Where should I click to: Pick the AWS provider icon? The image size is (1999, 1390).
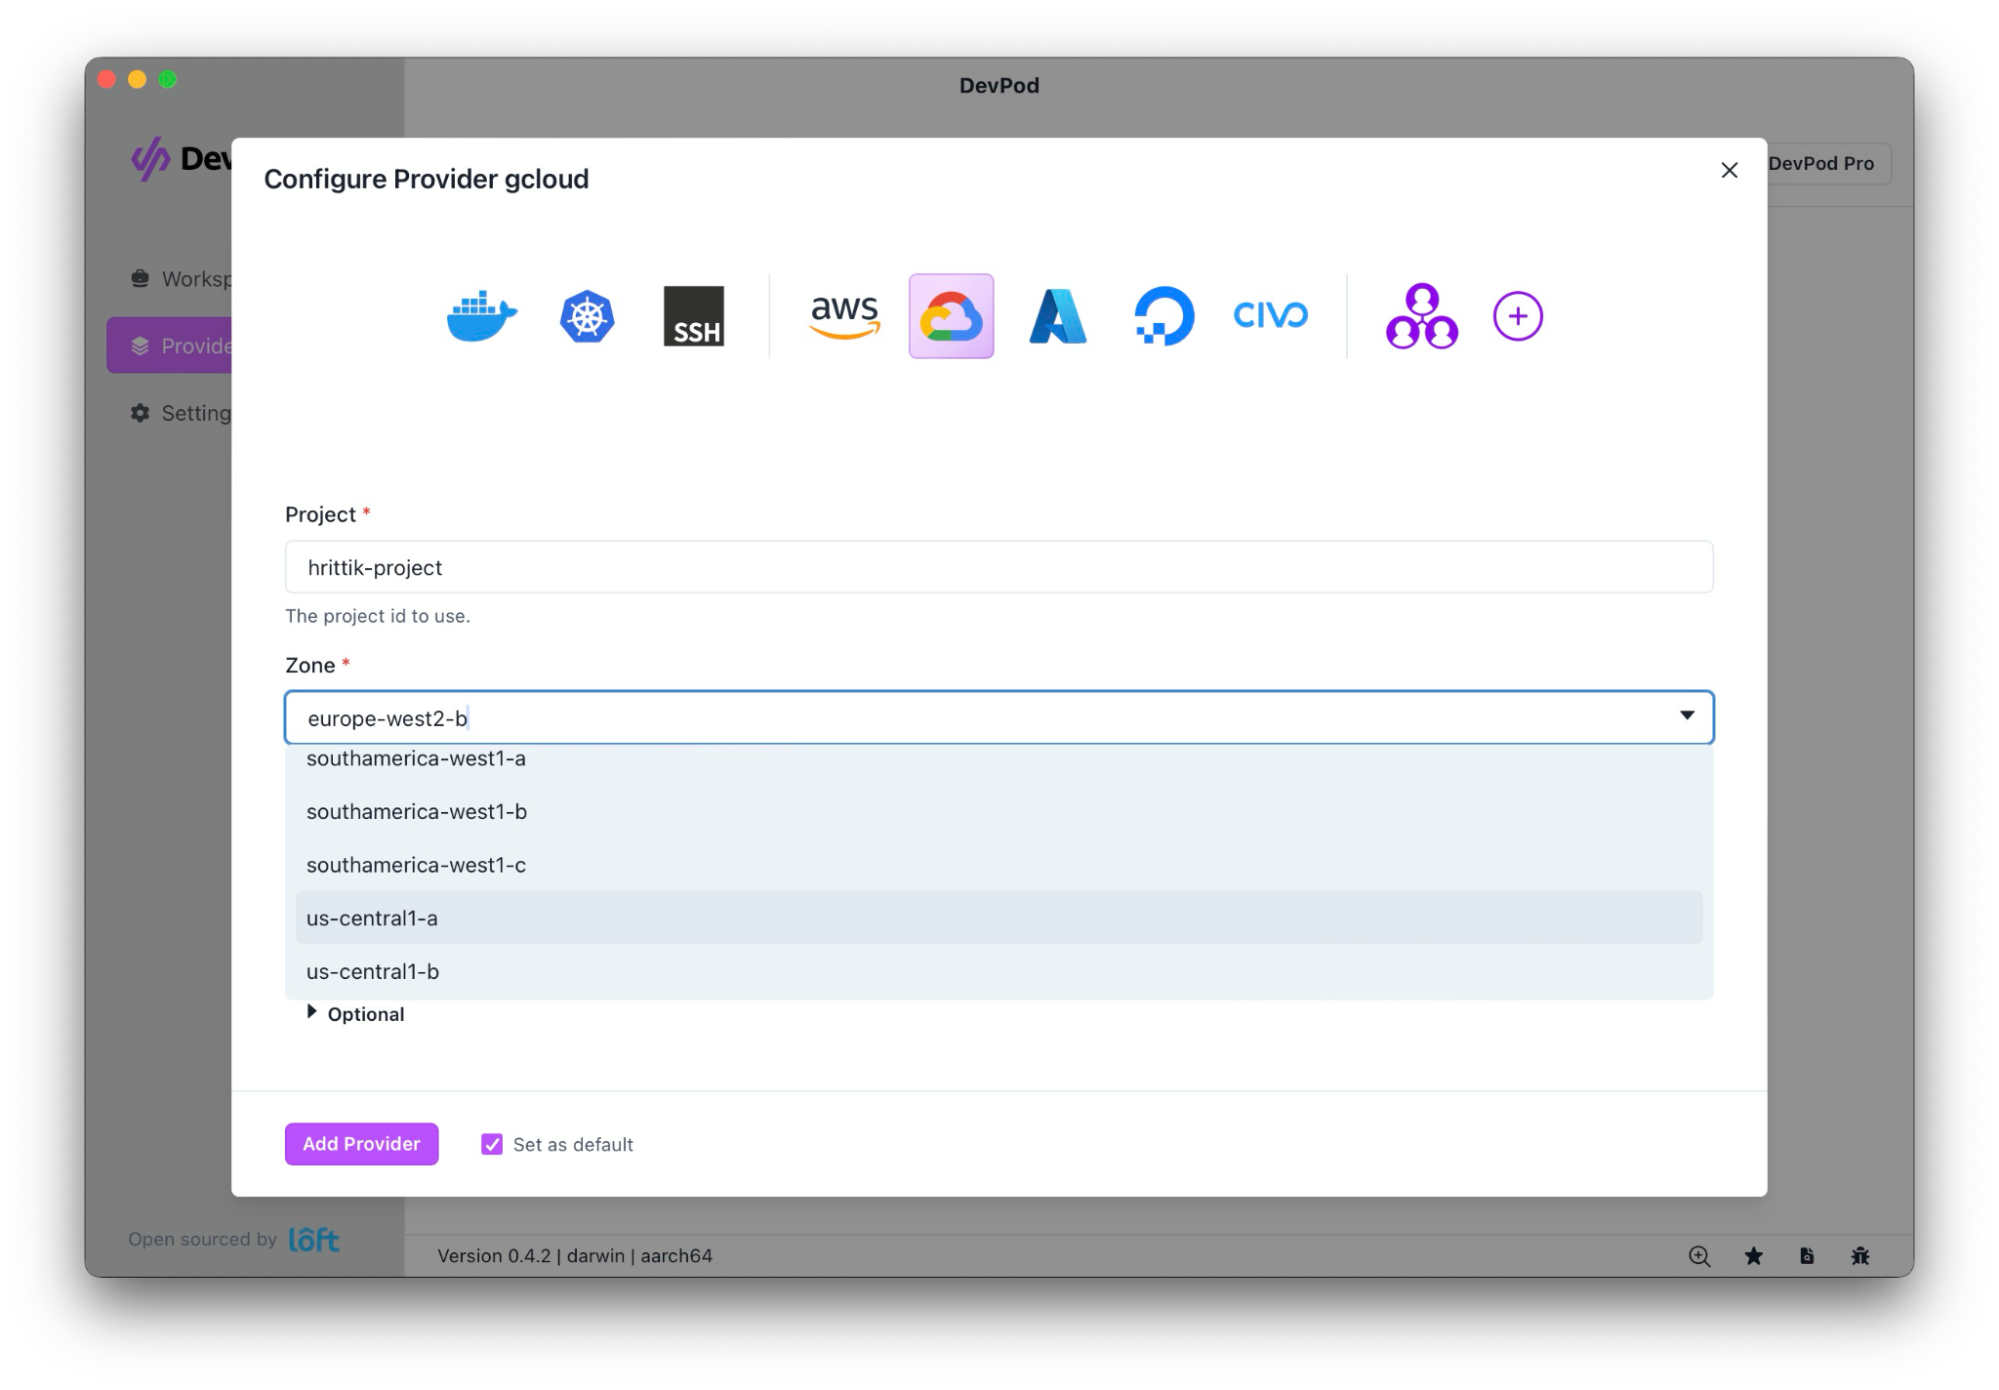(844, 316)
